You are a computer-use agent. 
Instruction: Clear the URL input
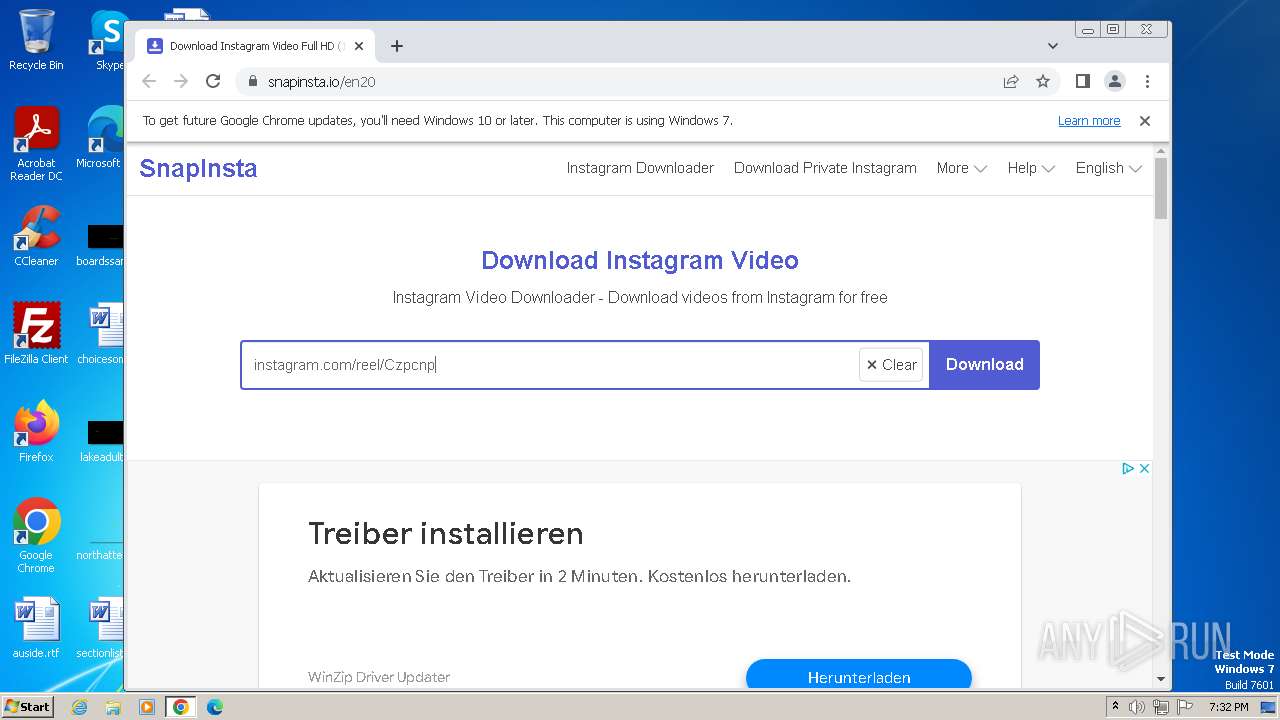[x=891, y=365]
